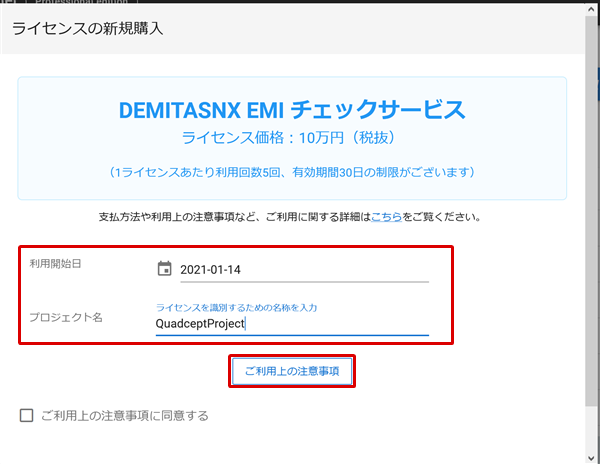The height and width of the screenshot is (464, 600).
Task: Follow the こちら details link
Action: click(x=386, y=217)
